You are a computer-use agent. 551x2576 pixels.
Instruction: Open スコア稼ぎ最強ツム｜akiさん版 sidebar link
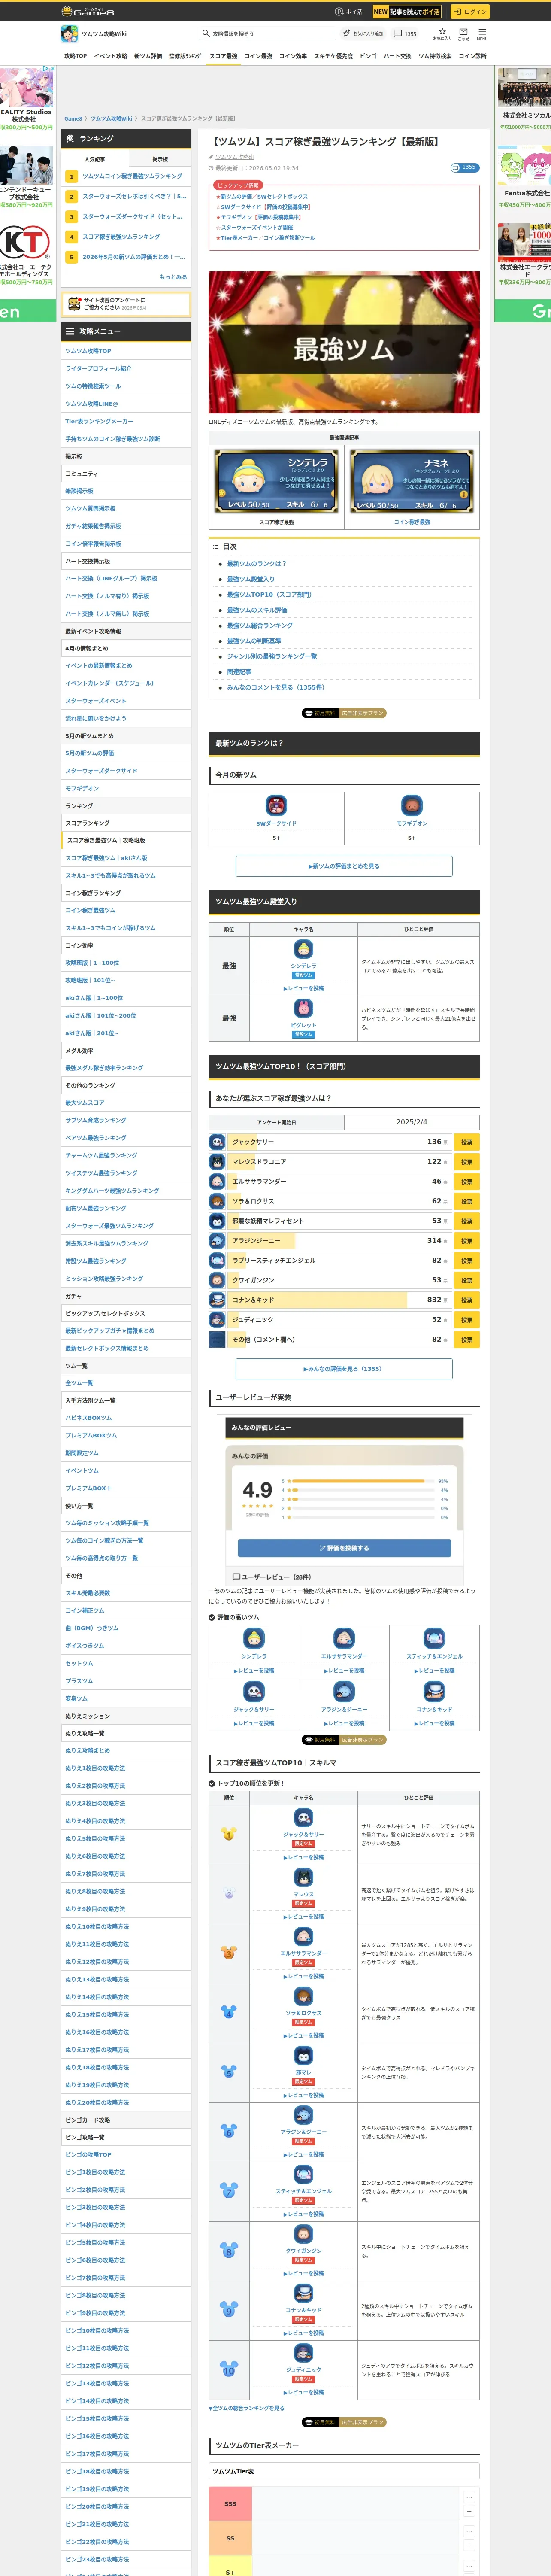click(106, 858)
